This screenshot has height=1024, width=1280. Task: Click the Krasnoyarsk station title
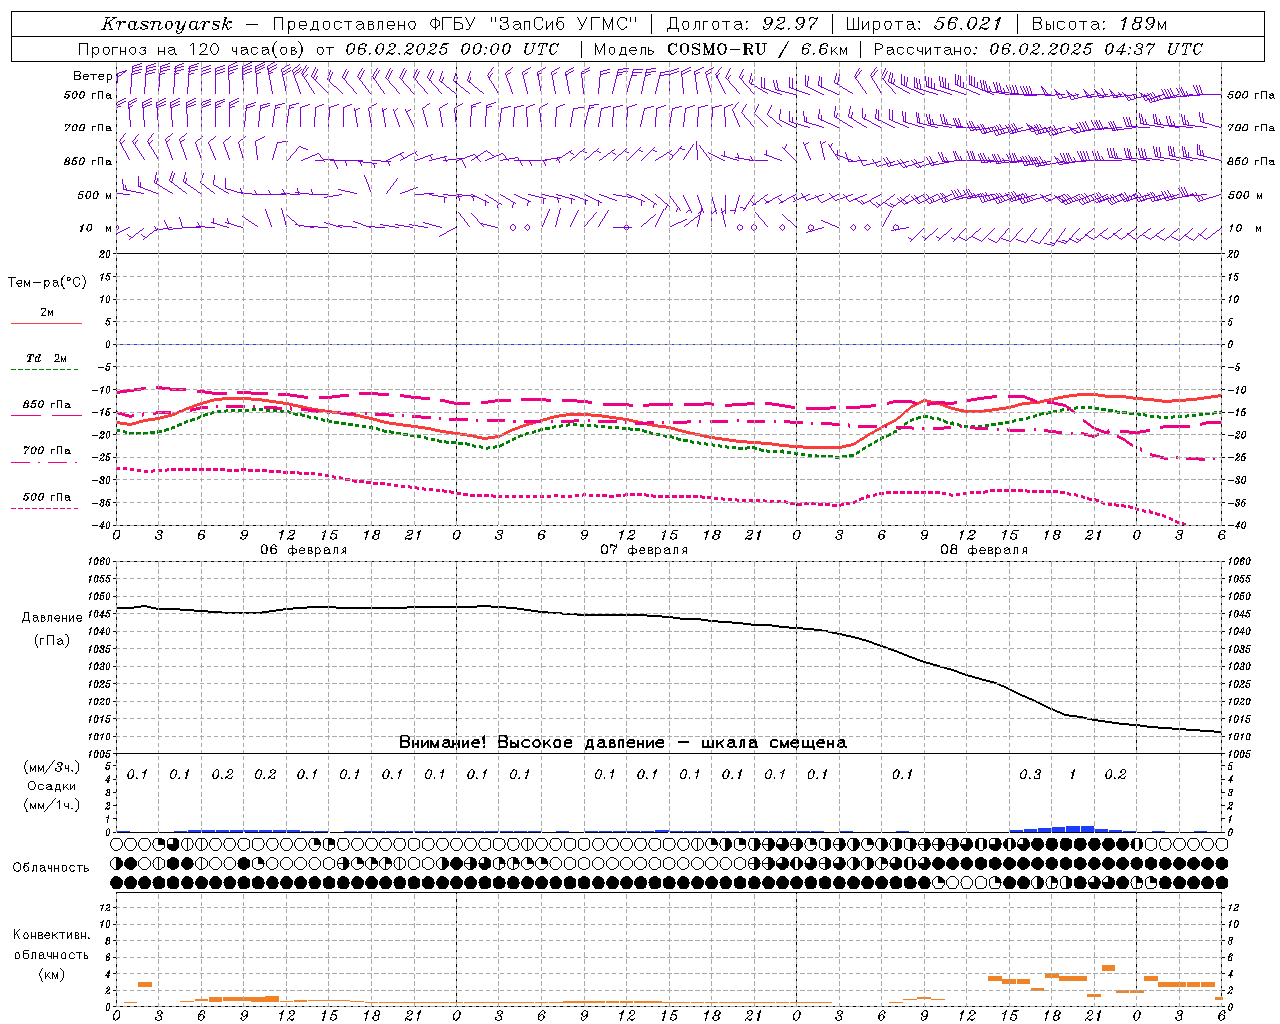pyautogui.click(x=167, y=24)
